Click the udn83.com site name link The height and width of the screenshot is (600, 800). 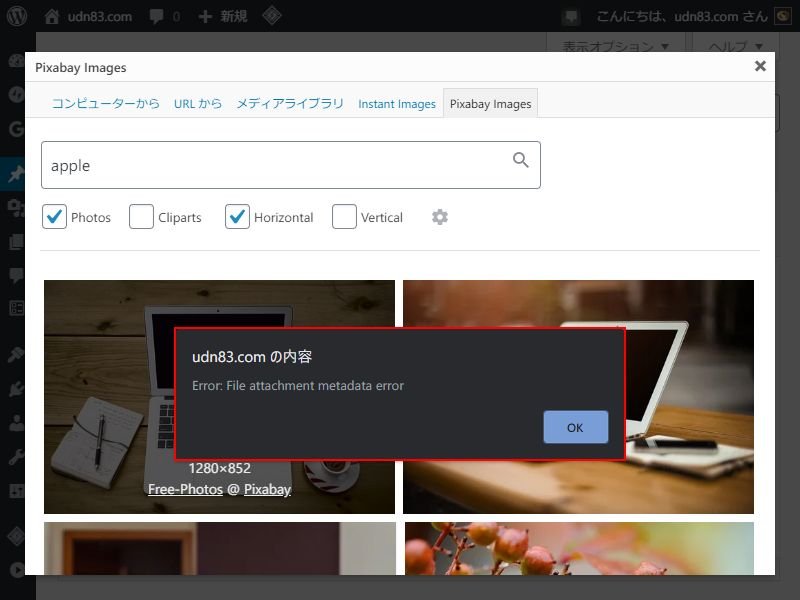point(99,16)
